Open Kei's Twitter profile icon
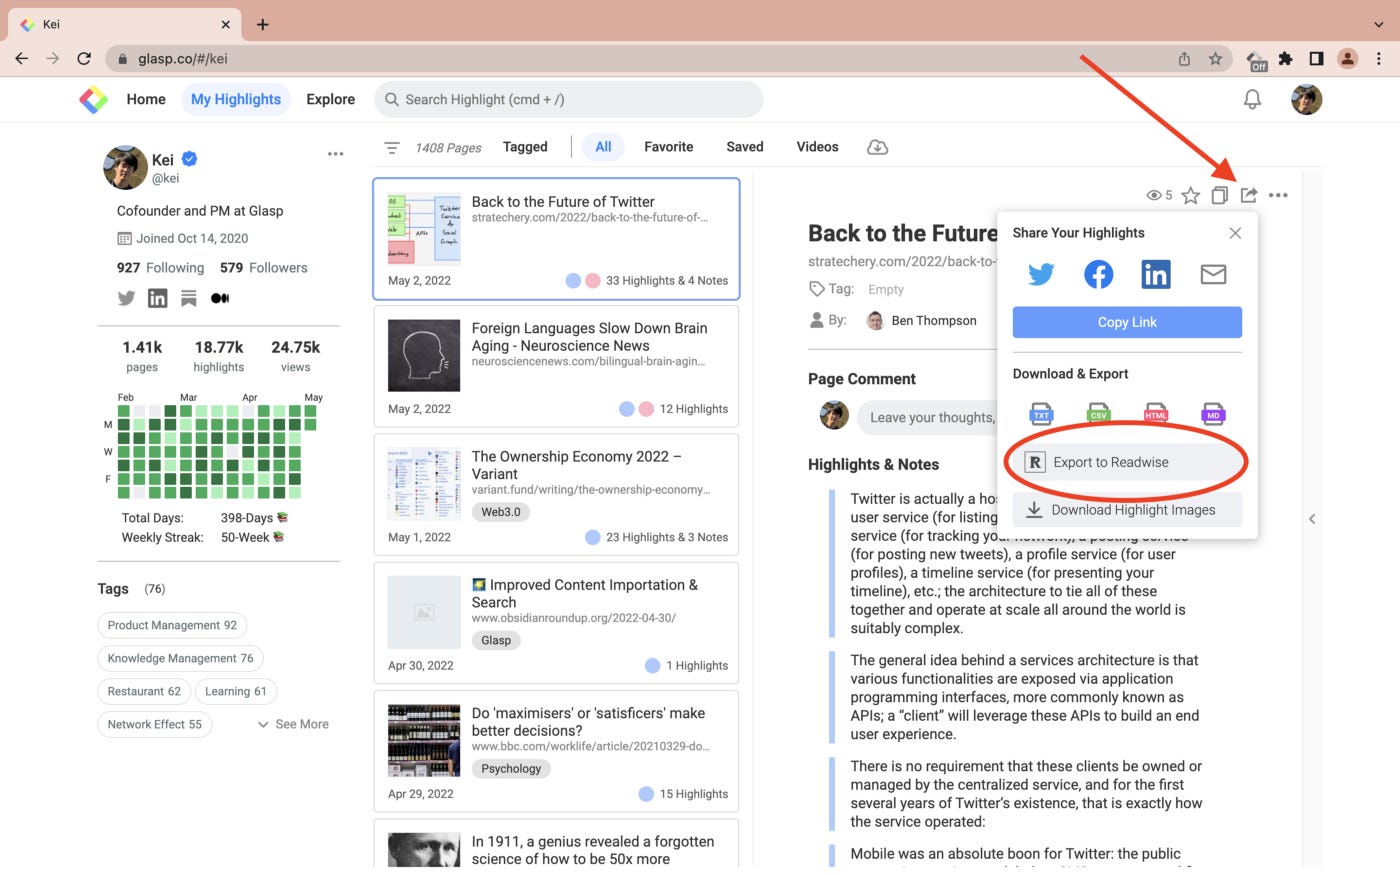The image size is (1400, 875). pyautogui.click(x=127, y=298)
